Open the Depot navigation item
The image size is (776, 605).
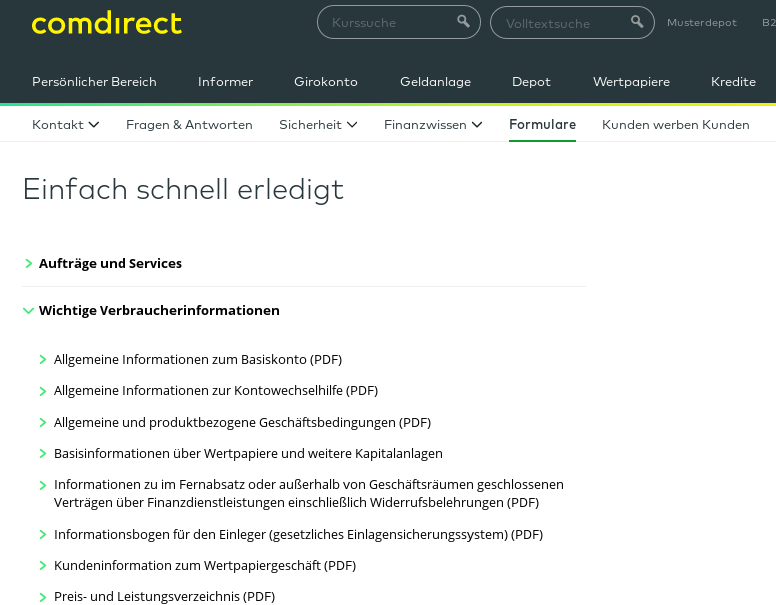[531, 82]
